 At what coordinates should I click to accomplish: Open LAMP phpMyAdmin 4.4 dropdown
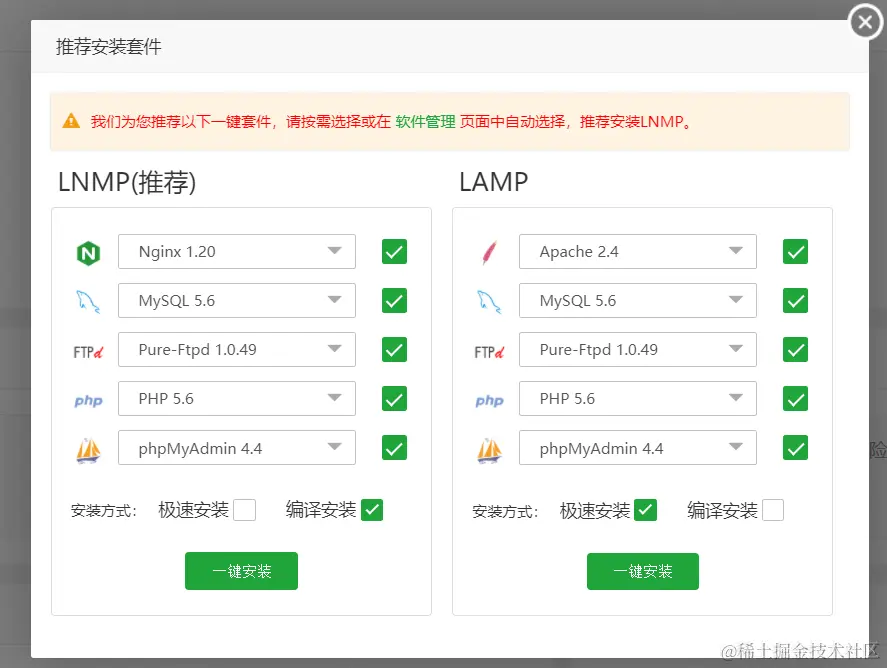pyautogui.click(x=638, y=447)
